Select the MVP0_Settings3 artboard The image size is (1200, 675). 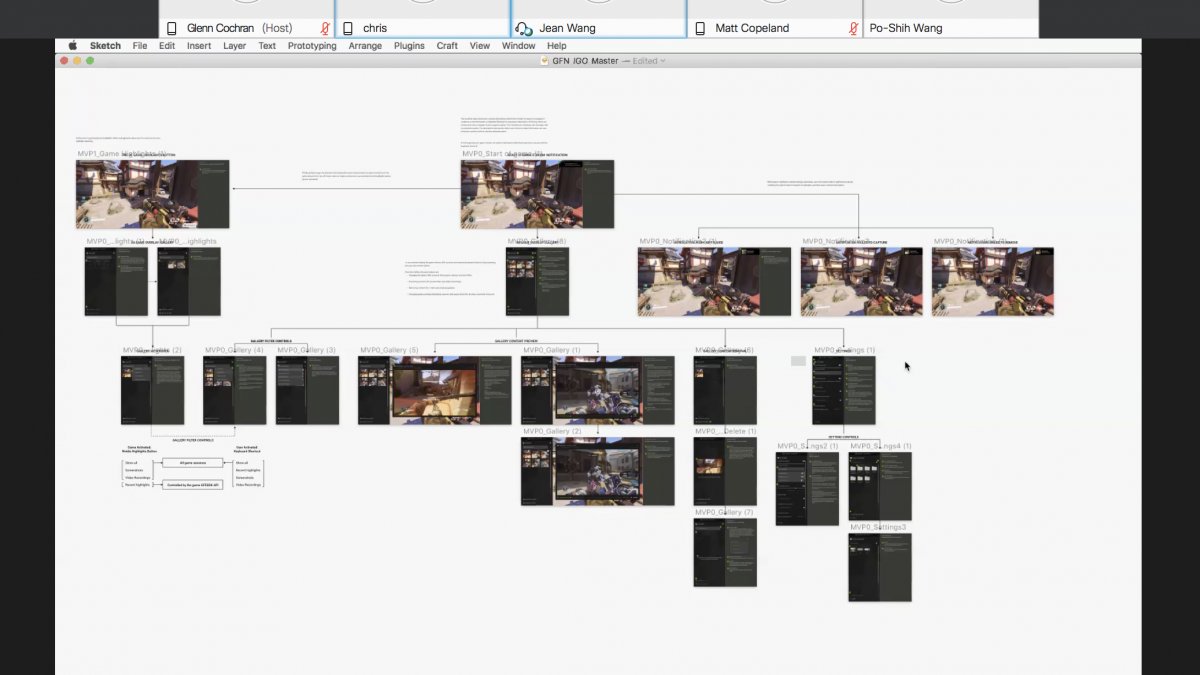click(x=880, y=567)
